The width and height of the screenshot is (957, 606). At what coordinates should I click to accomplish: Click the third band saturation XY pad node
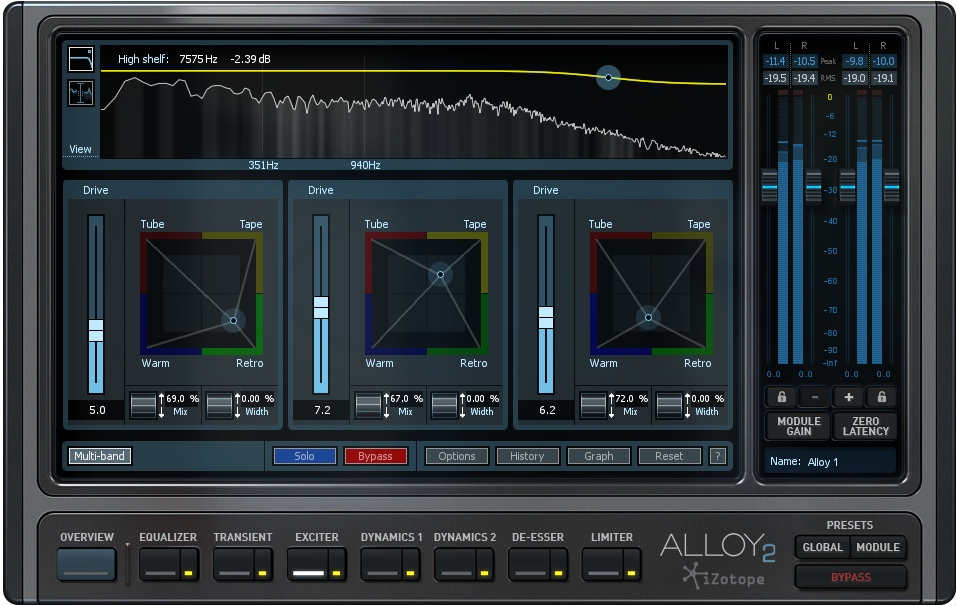pyautogui.click(x=648, y=317)
